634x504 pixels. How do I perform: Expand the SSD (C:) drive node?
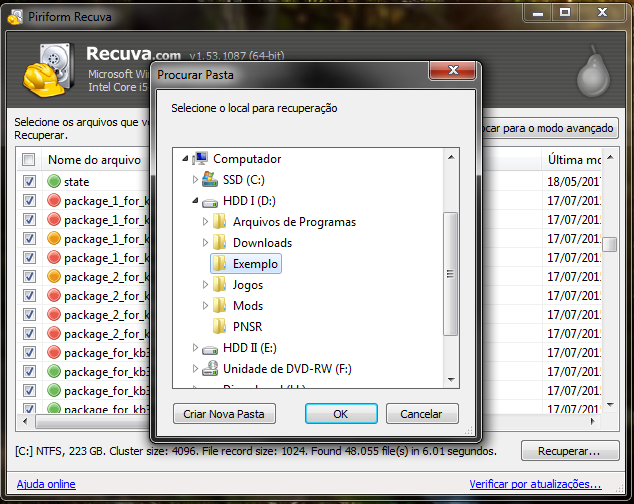[x=195, y=180]
